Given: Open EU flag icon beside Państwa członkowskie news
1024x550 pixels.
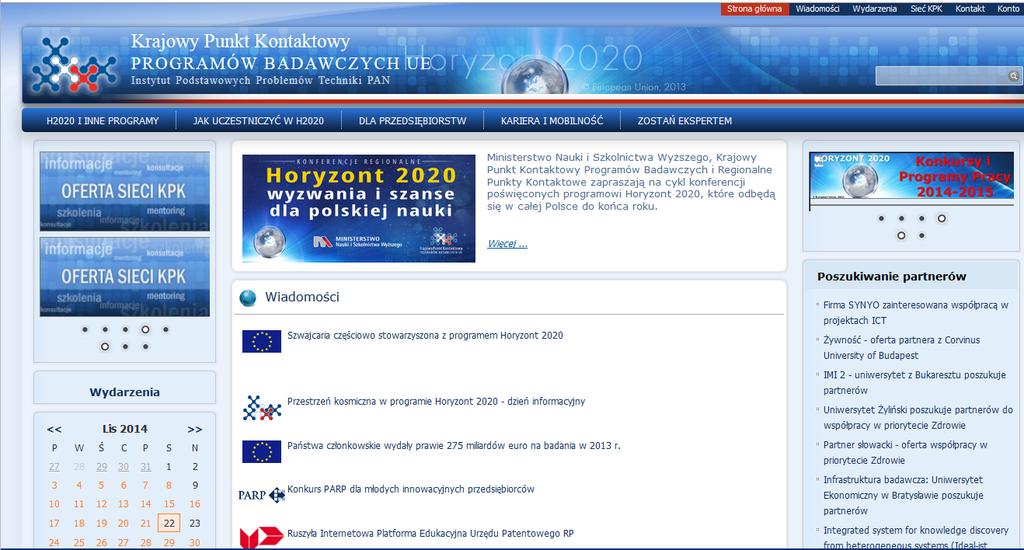Looking at the screenshot, I should 261,451.
